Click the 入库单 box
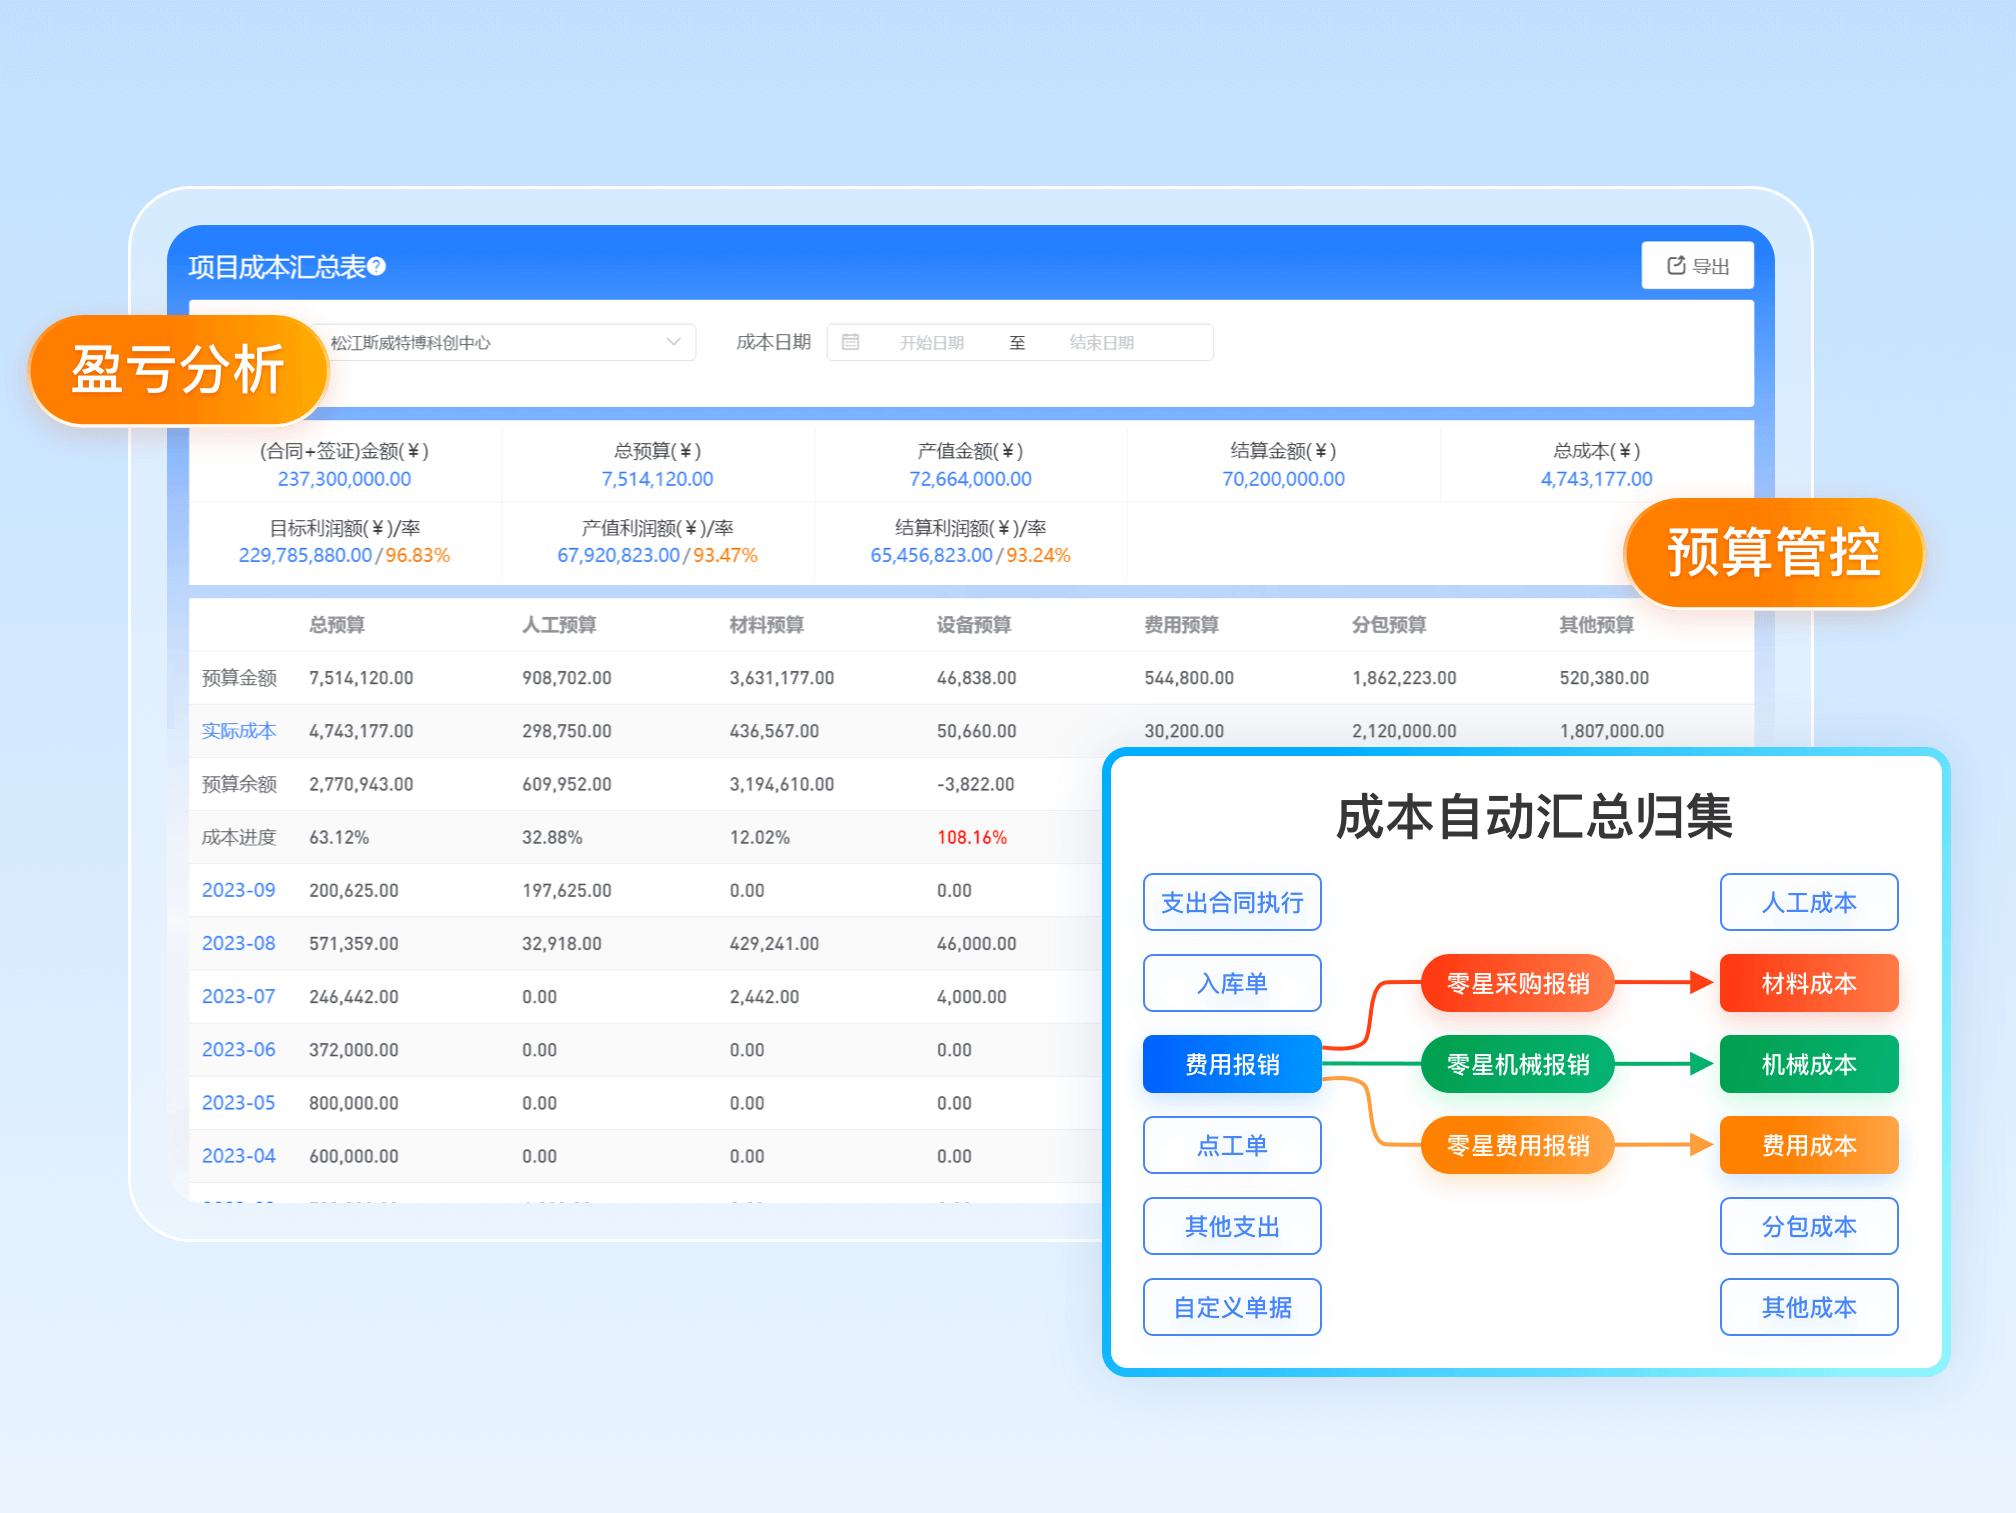 (1231, 983)
